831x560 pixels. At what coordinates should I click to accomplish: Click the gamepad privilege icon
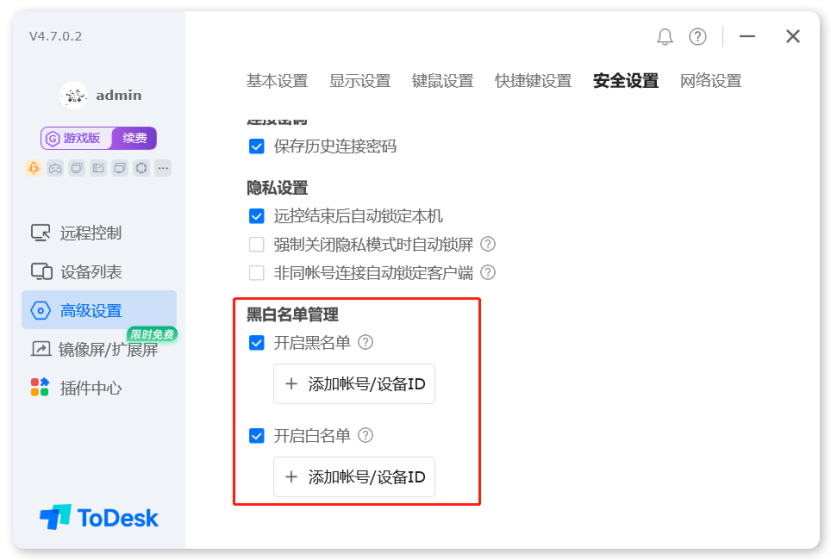55,168
